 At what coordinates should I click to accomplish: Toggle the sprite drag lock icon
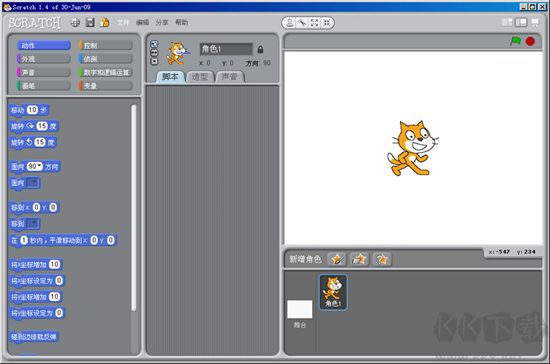point(260,49)
